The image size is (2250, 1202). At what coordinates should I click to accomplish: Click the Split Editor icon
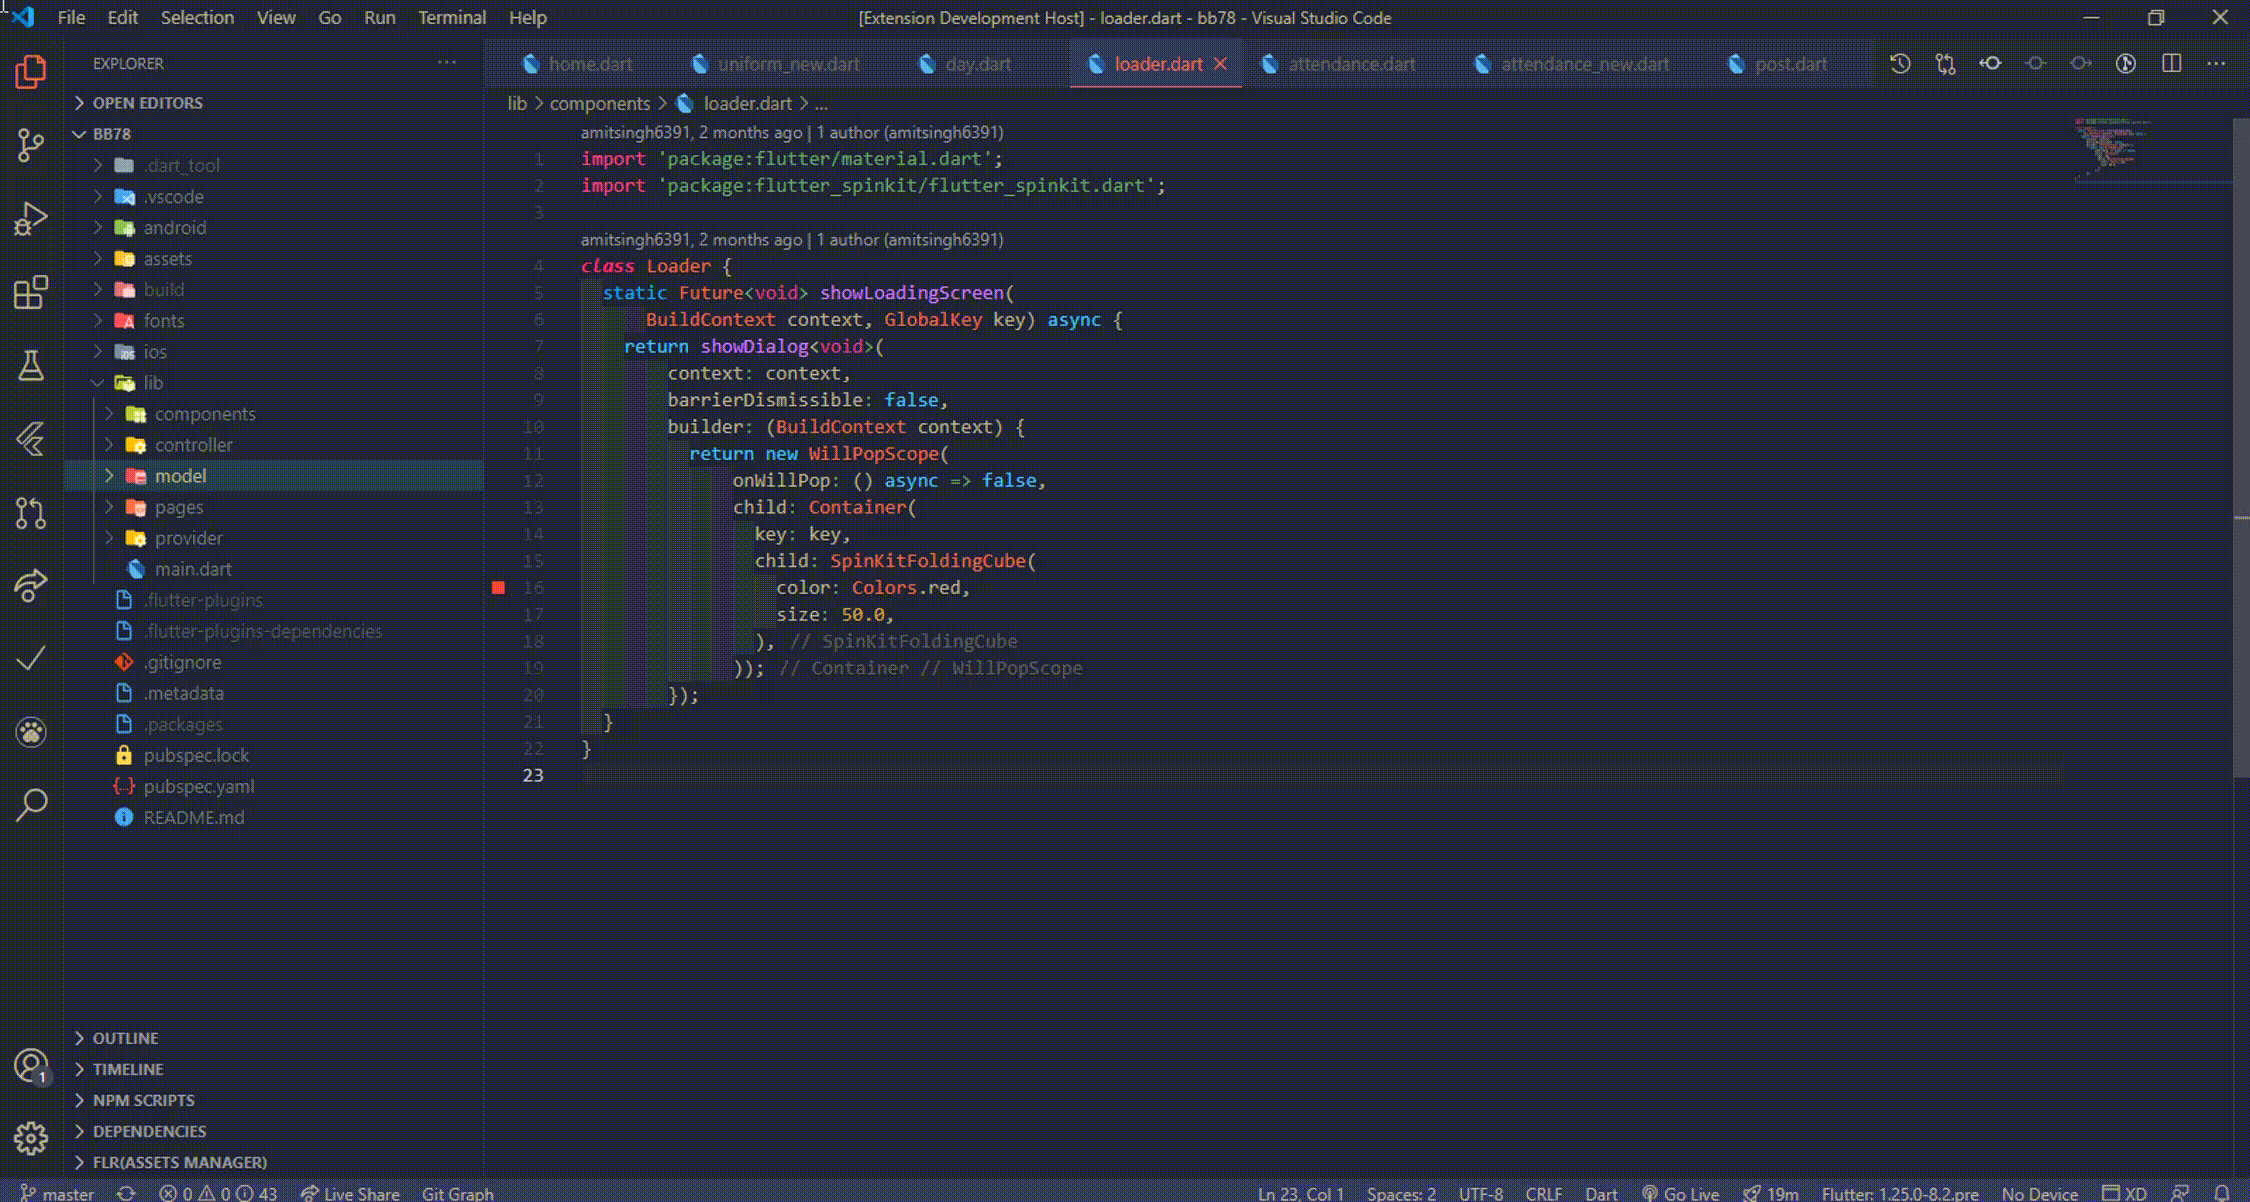(x=2171, y=64)
